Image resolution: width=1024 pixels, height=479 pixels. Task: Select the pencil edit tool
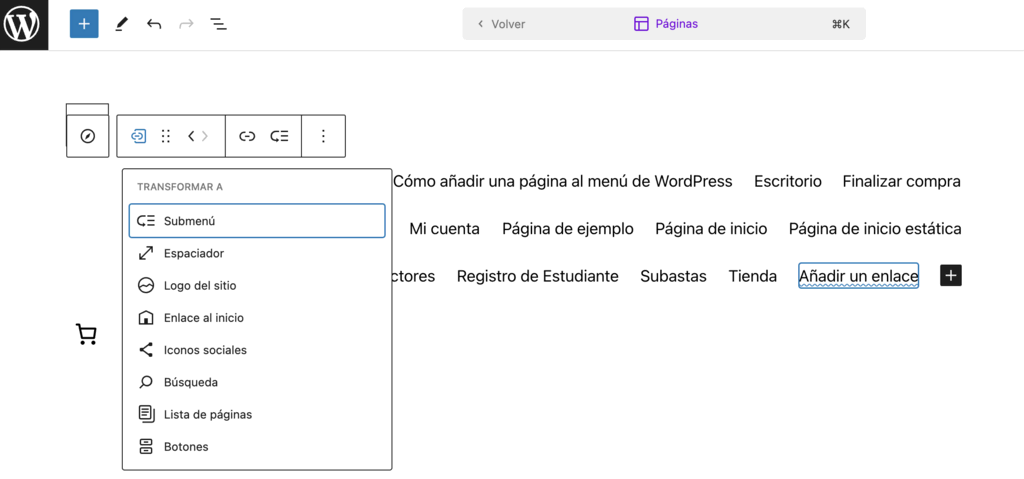click(121, 24)
